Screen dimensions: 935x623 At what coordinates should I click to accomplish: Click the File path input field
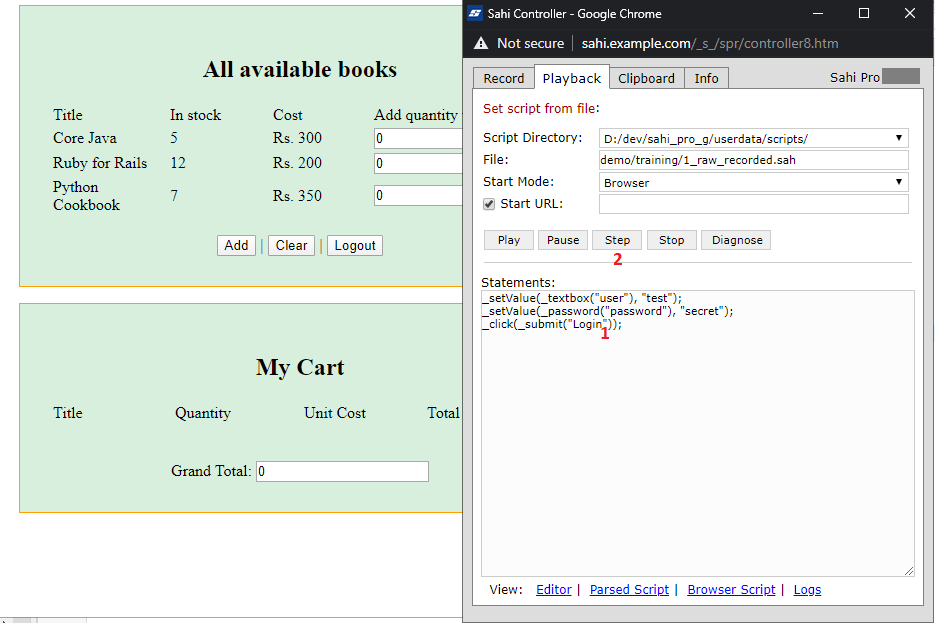(x=753, y=160)
